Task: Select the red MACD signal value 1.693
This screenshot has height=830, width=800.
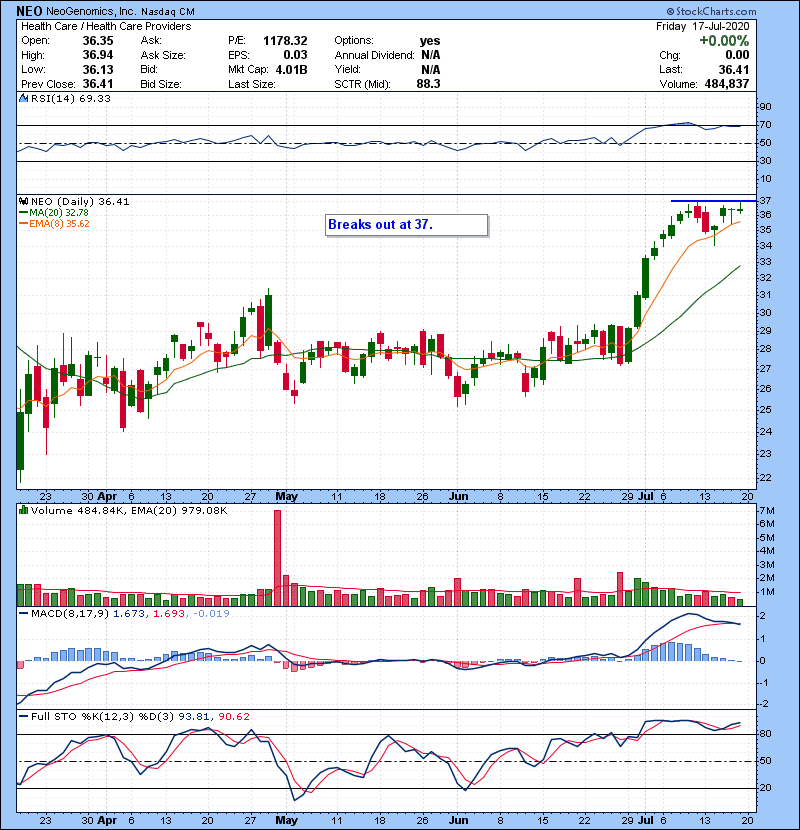Action: [169, 614]
